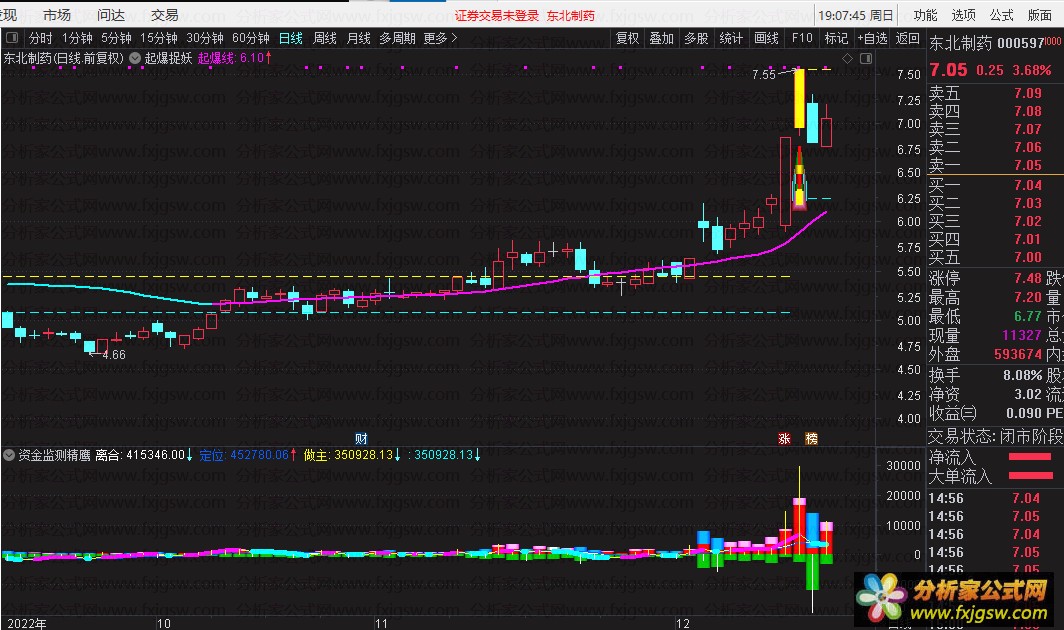Click the 叠加 overlay button
The width and height of the screenshot is (1064, 630).
(x=661, y=38)
